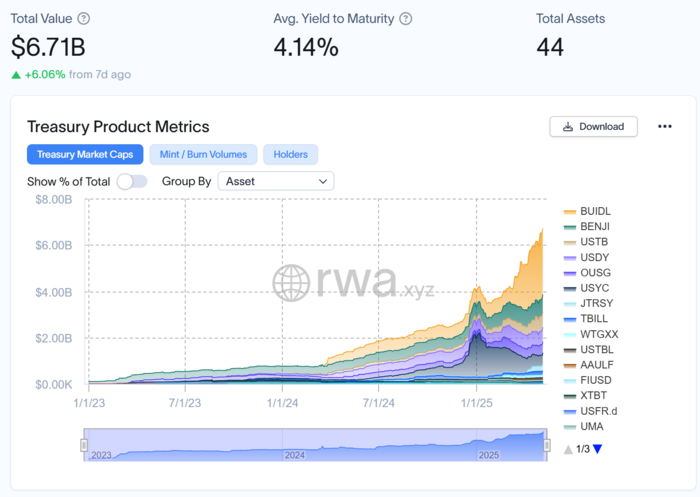Toggle Show % of Total switch
The width and height of the screenshot is (700, 497).
132,181
